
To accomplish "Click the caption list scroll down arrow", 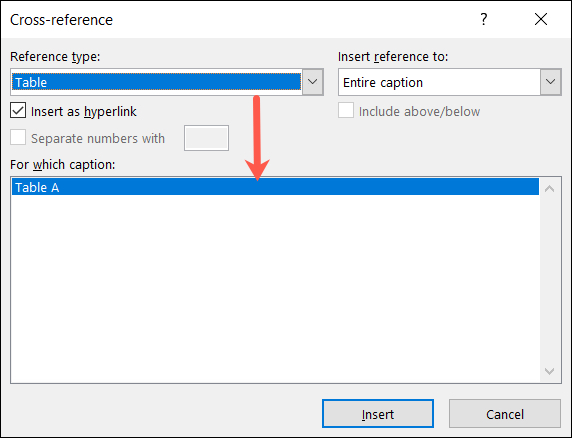I will (x=549, y=371).
